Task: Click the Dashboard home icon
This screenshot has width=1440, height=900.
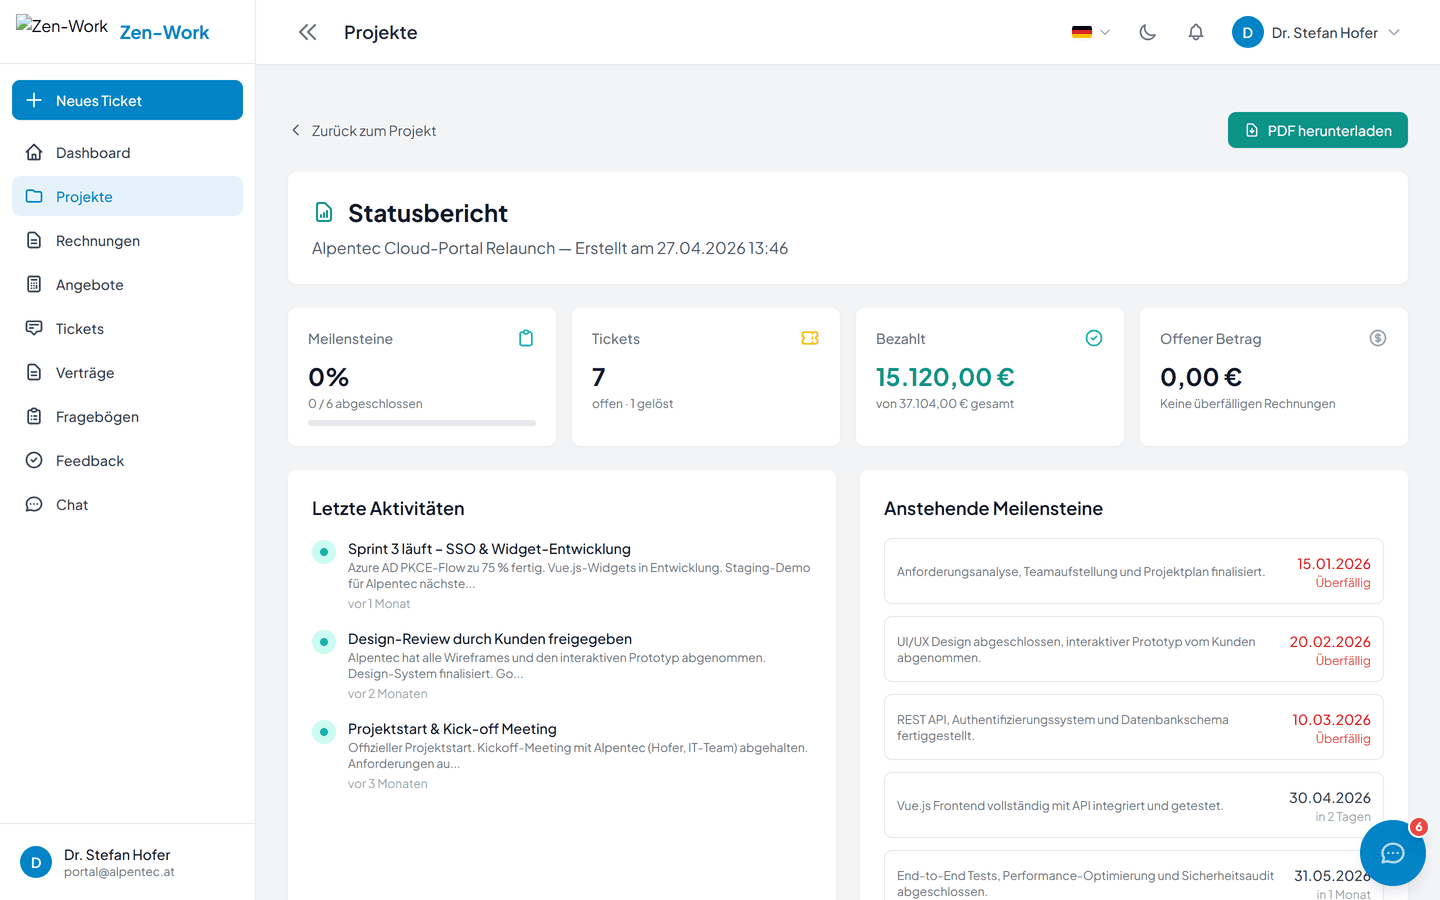Action: click(34, 152)
